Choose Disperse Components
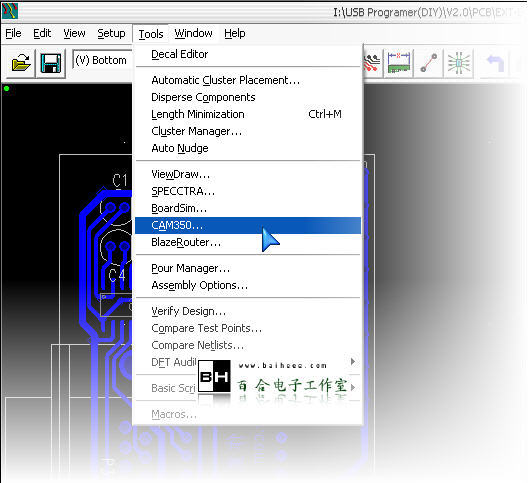Viewport: 528px width, 483px height. coord(248,97)
